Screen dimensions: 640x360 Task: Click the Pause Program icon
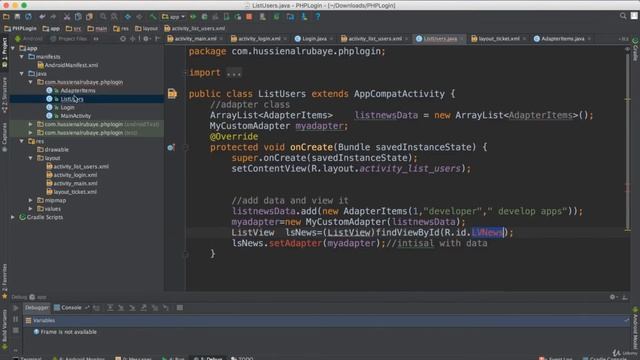(x=16, y=319)
